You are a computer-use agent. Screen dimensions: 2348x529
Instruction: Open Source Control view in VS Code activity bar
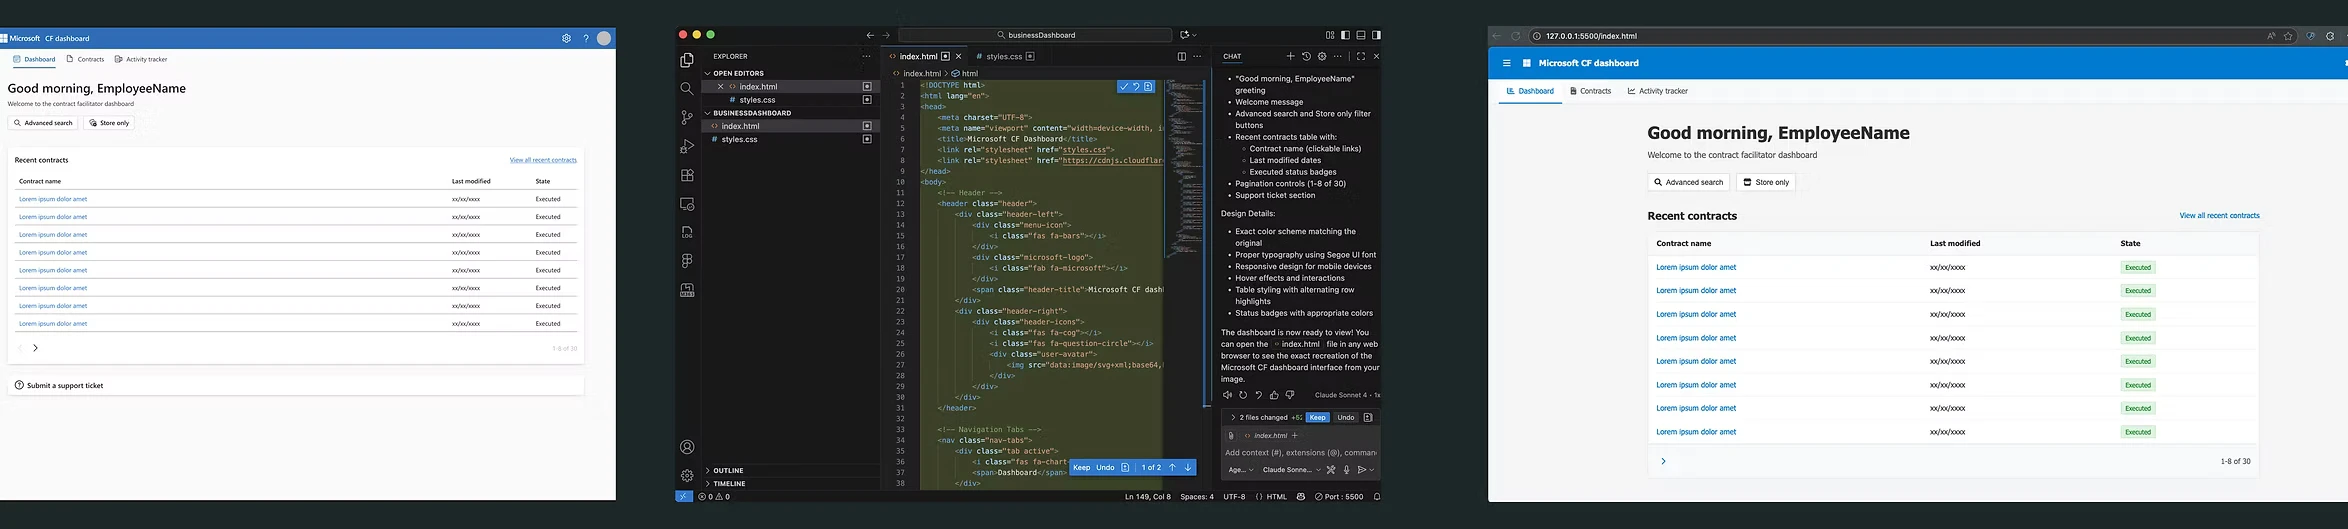[x=687, y=118]
